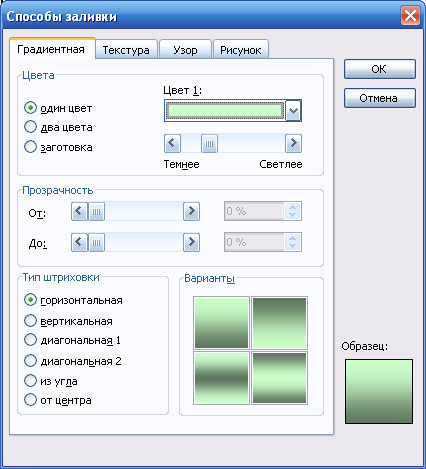This screenshot has height=469, width=426.
Task: Decrease До transparency with spinner down
Action: [x=293, y=246]
